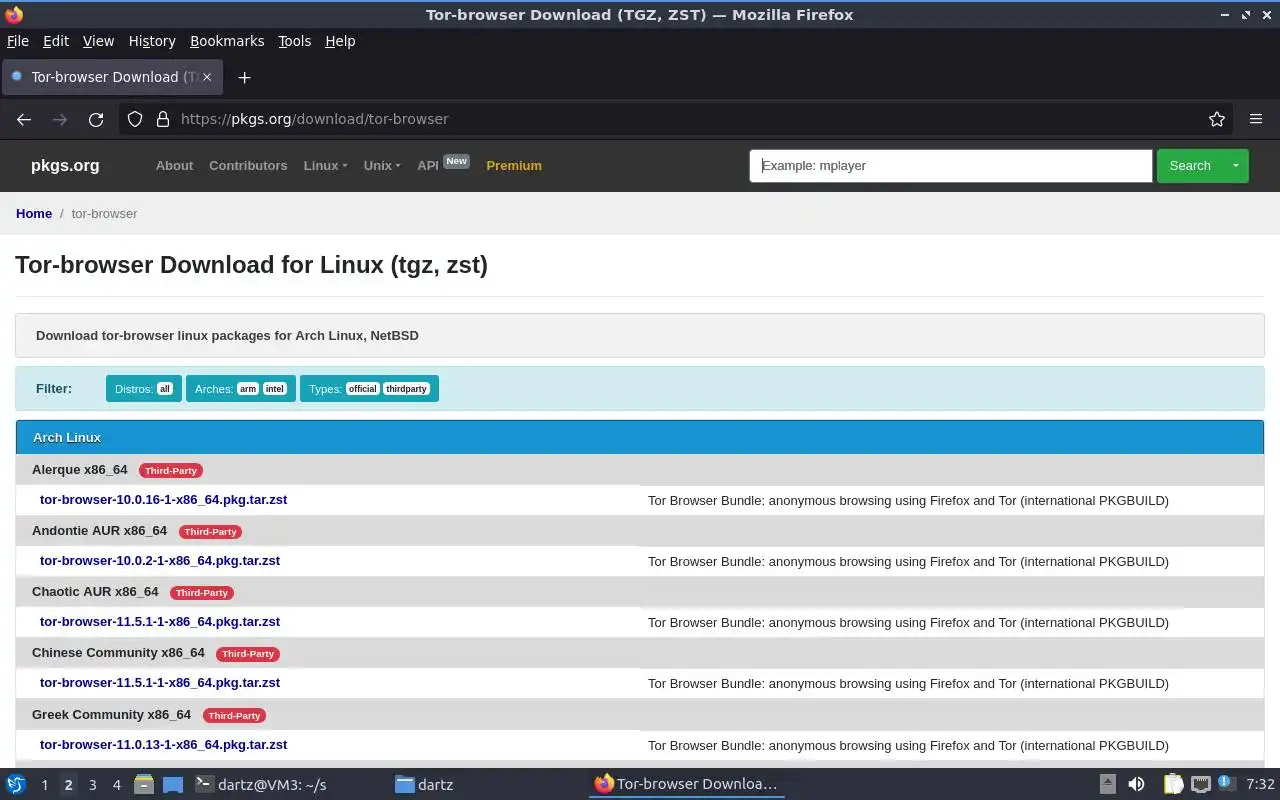The width and height of the screenshot is (1280, 800).
Task: Open the History menu
Action: click(152, 41)
